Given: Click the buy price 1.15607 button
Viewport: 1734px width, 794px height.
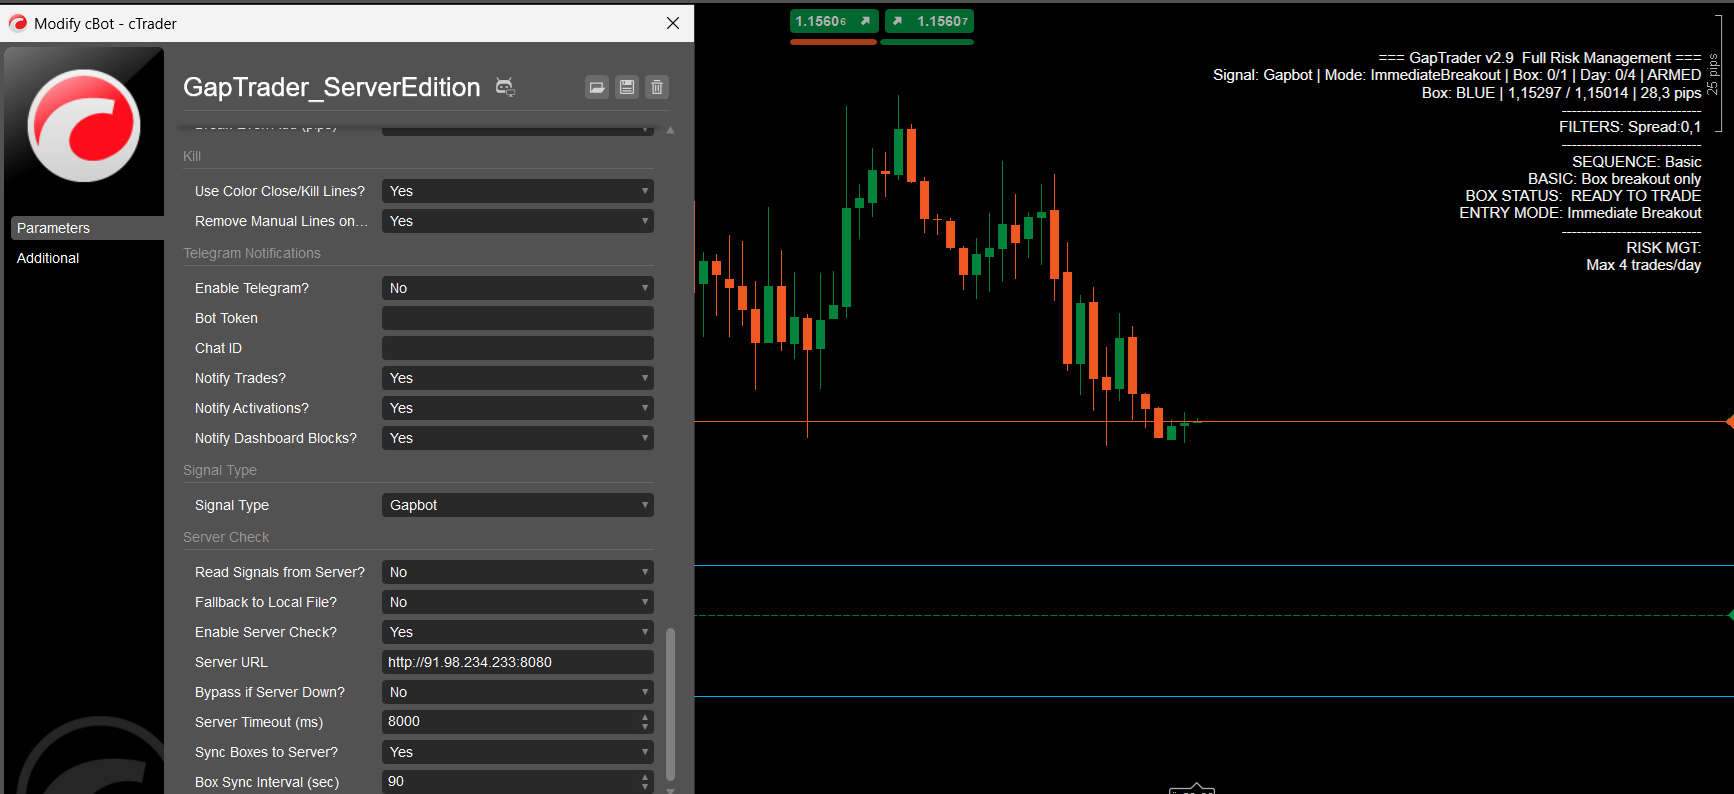Looking at the screenshot, I should click(x=929, y=21).
